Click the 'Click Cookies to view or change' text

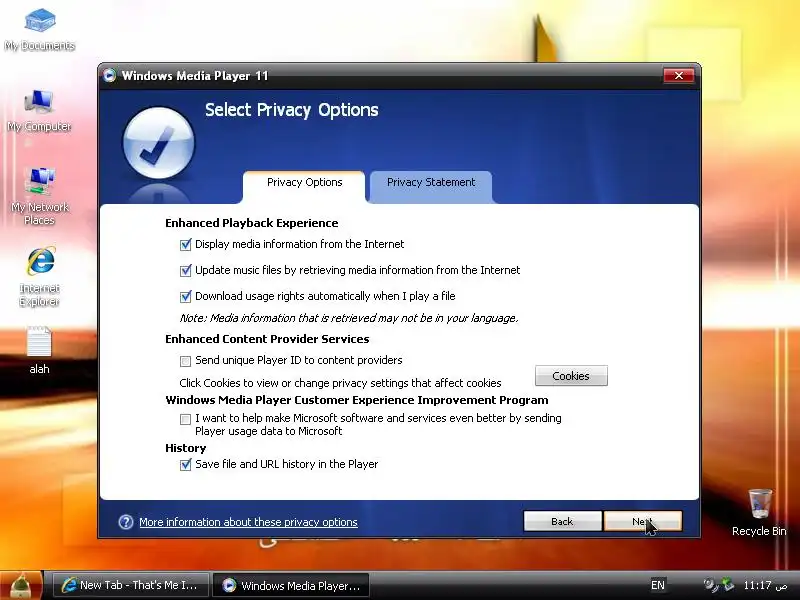pyautogui.click(x=340, y=383)
